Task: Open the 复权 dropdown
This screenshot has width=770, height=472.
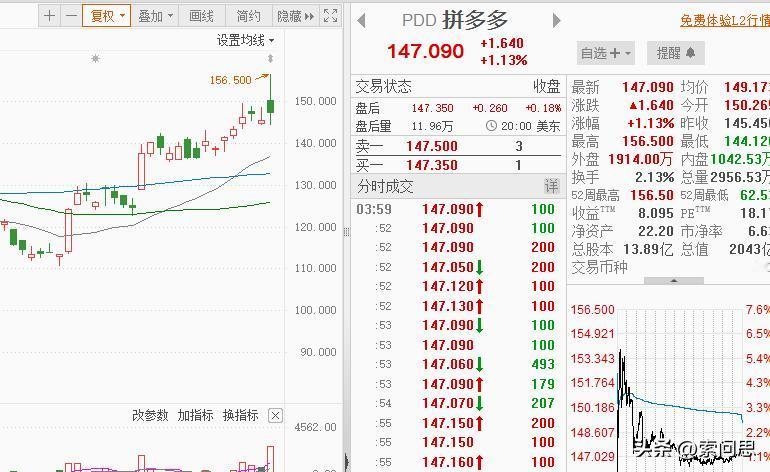Action: 107,16
